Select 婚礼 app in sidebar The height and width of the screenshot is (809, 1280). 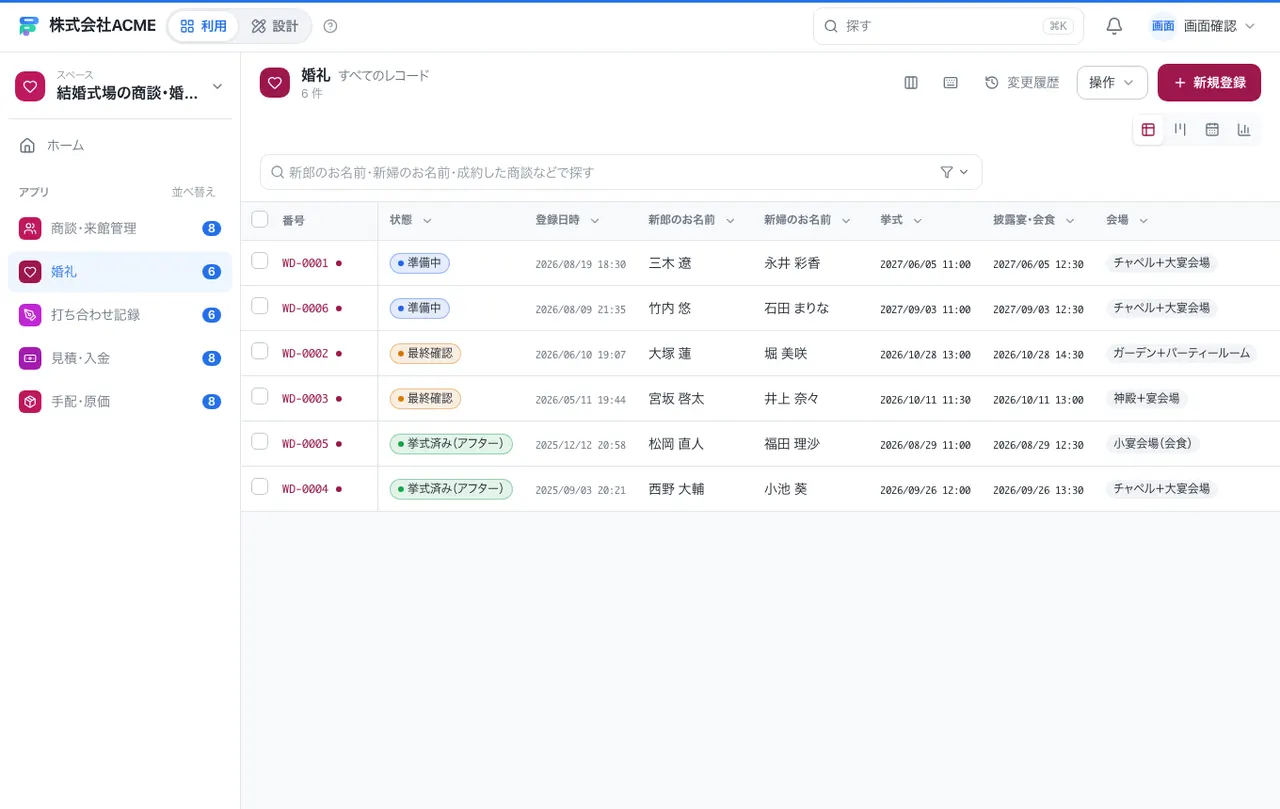[120, 272]
